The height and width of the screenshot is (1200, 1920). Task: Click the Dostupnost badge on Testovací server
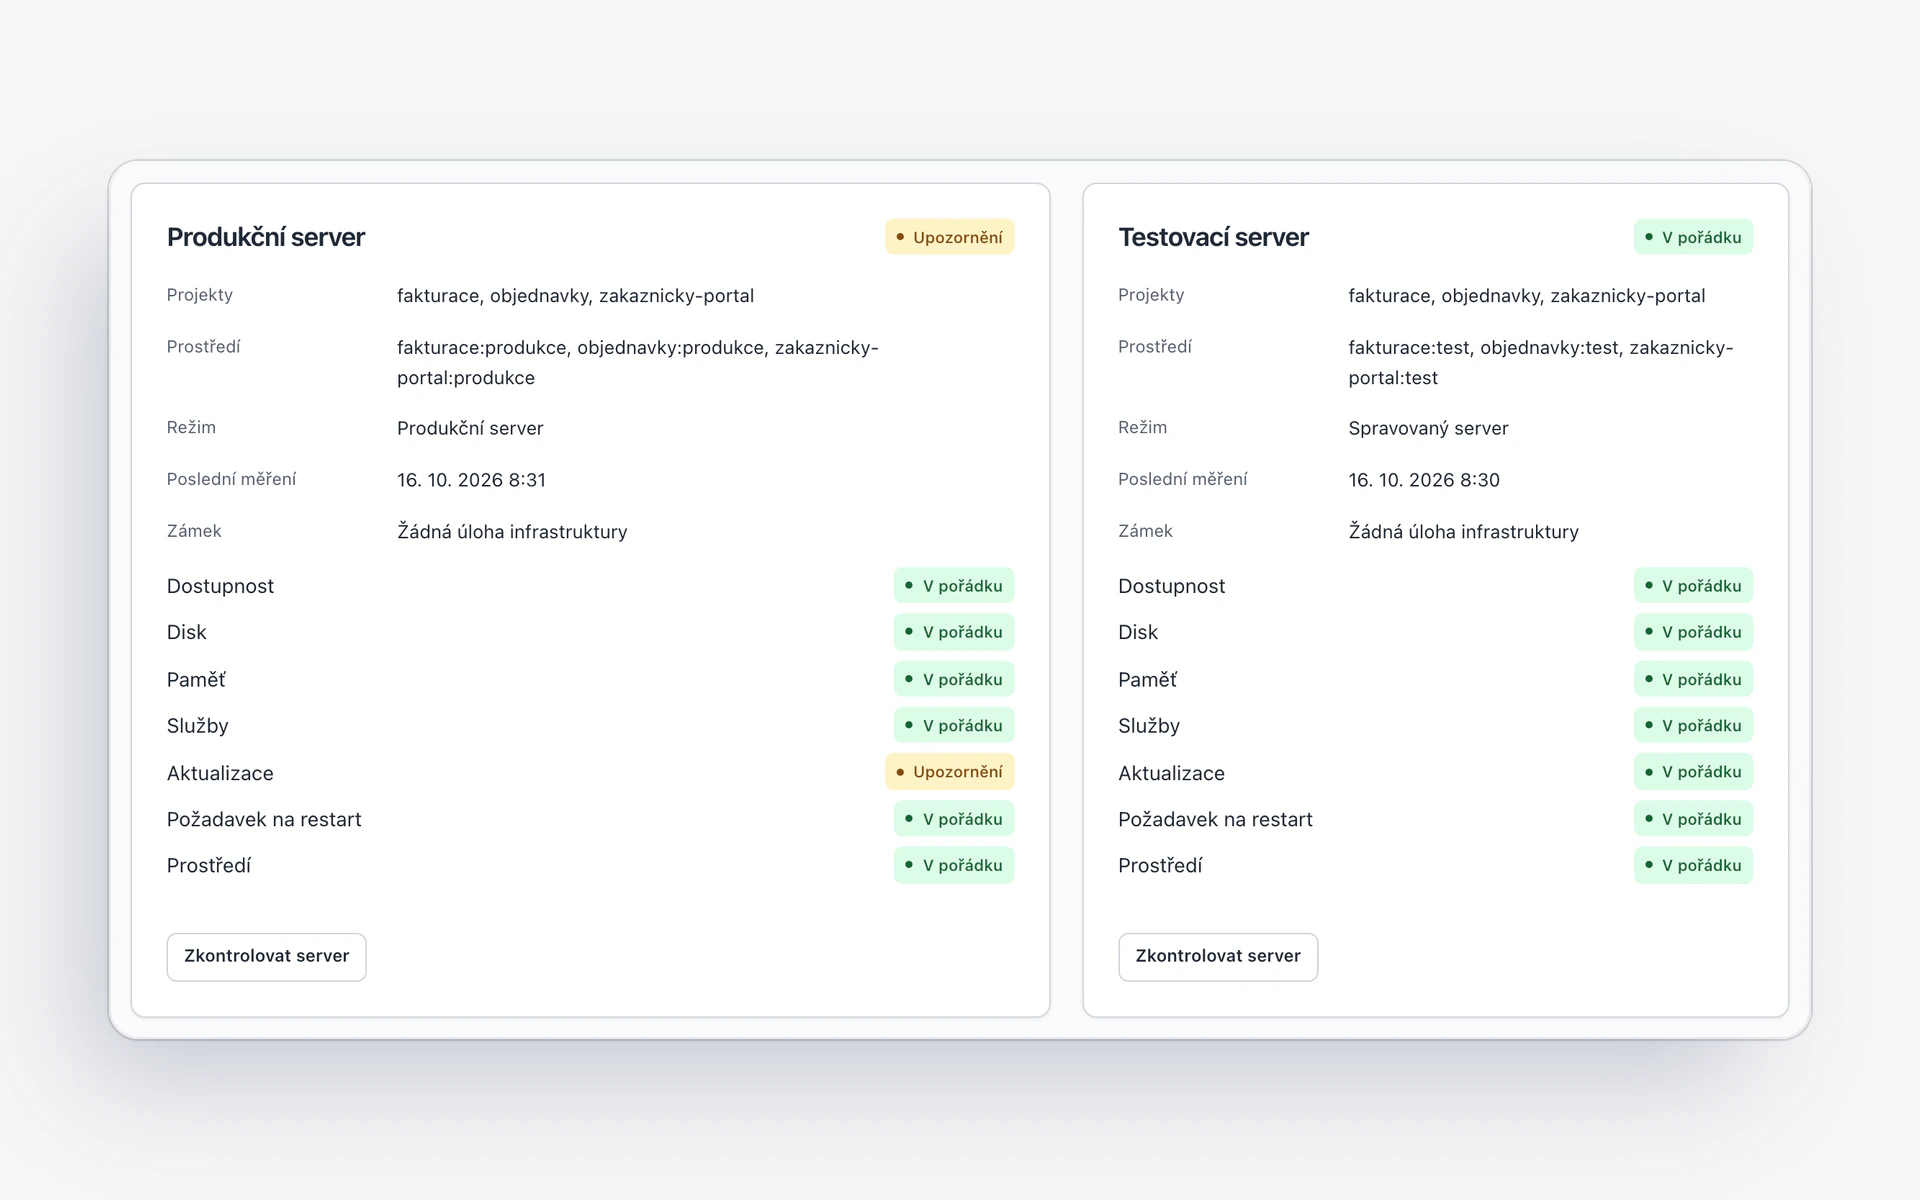point(1693,586)
